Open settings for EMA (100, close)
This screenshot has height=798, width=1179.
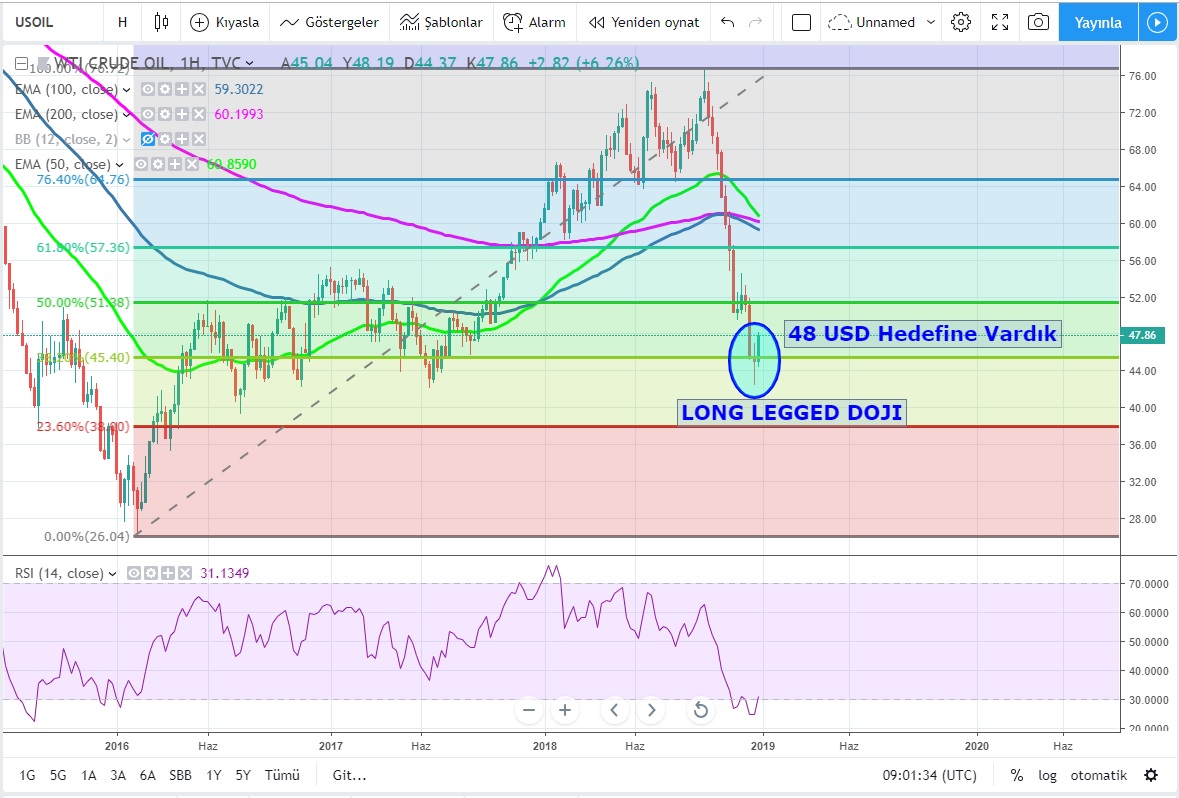tap(165, 90)
